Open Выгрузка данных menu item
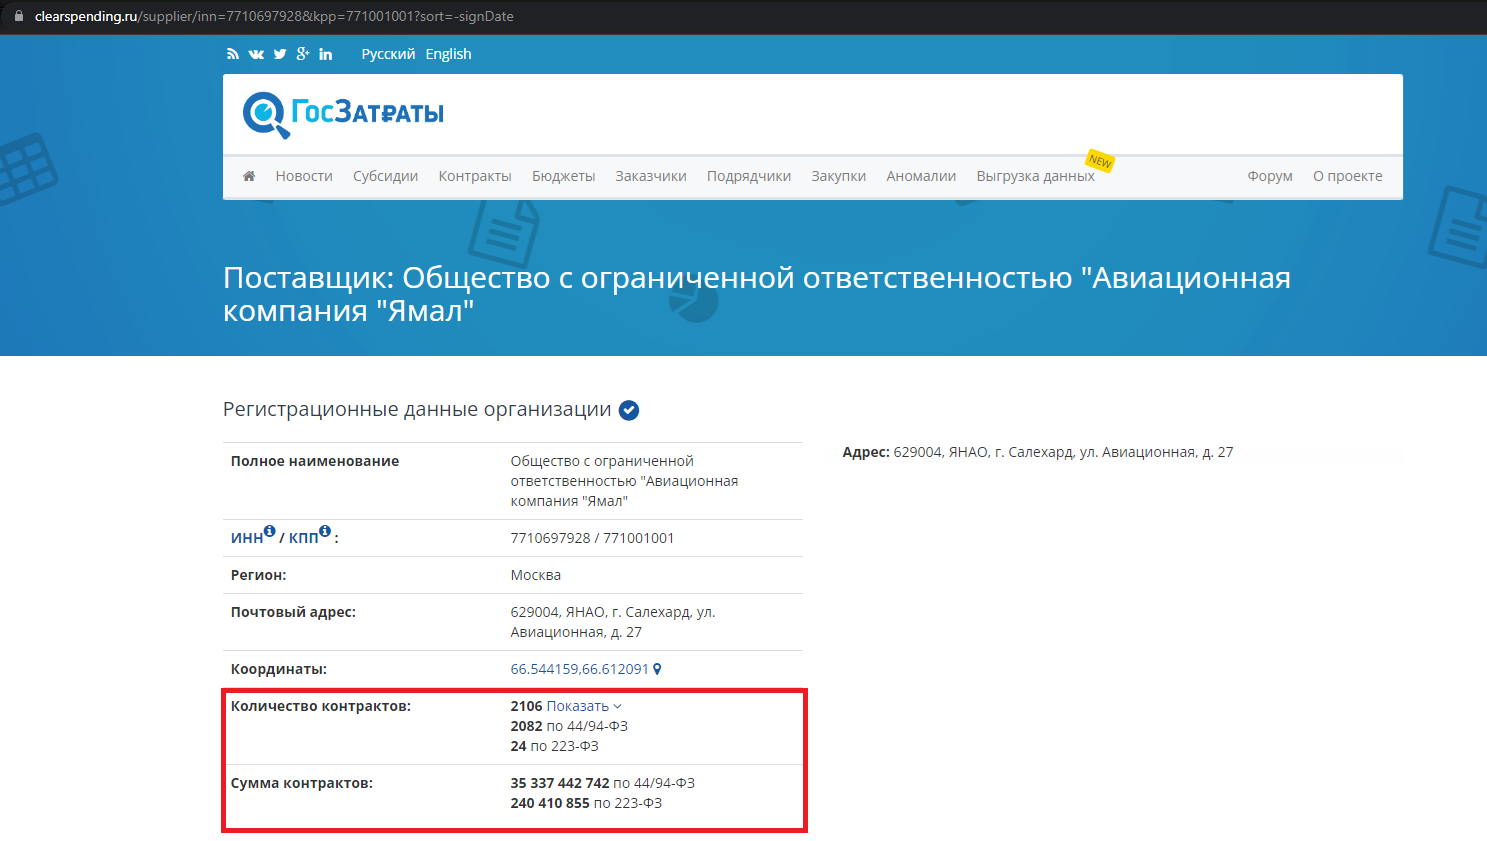The width and height of the screenshot is (1487, 841). (x=1036, y=176)
